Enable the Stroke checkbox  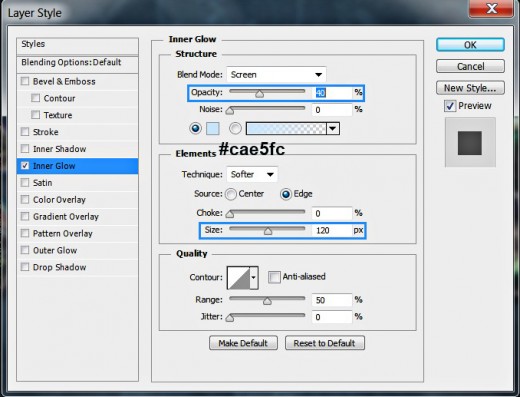[x=25, y=132]
